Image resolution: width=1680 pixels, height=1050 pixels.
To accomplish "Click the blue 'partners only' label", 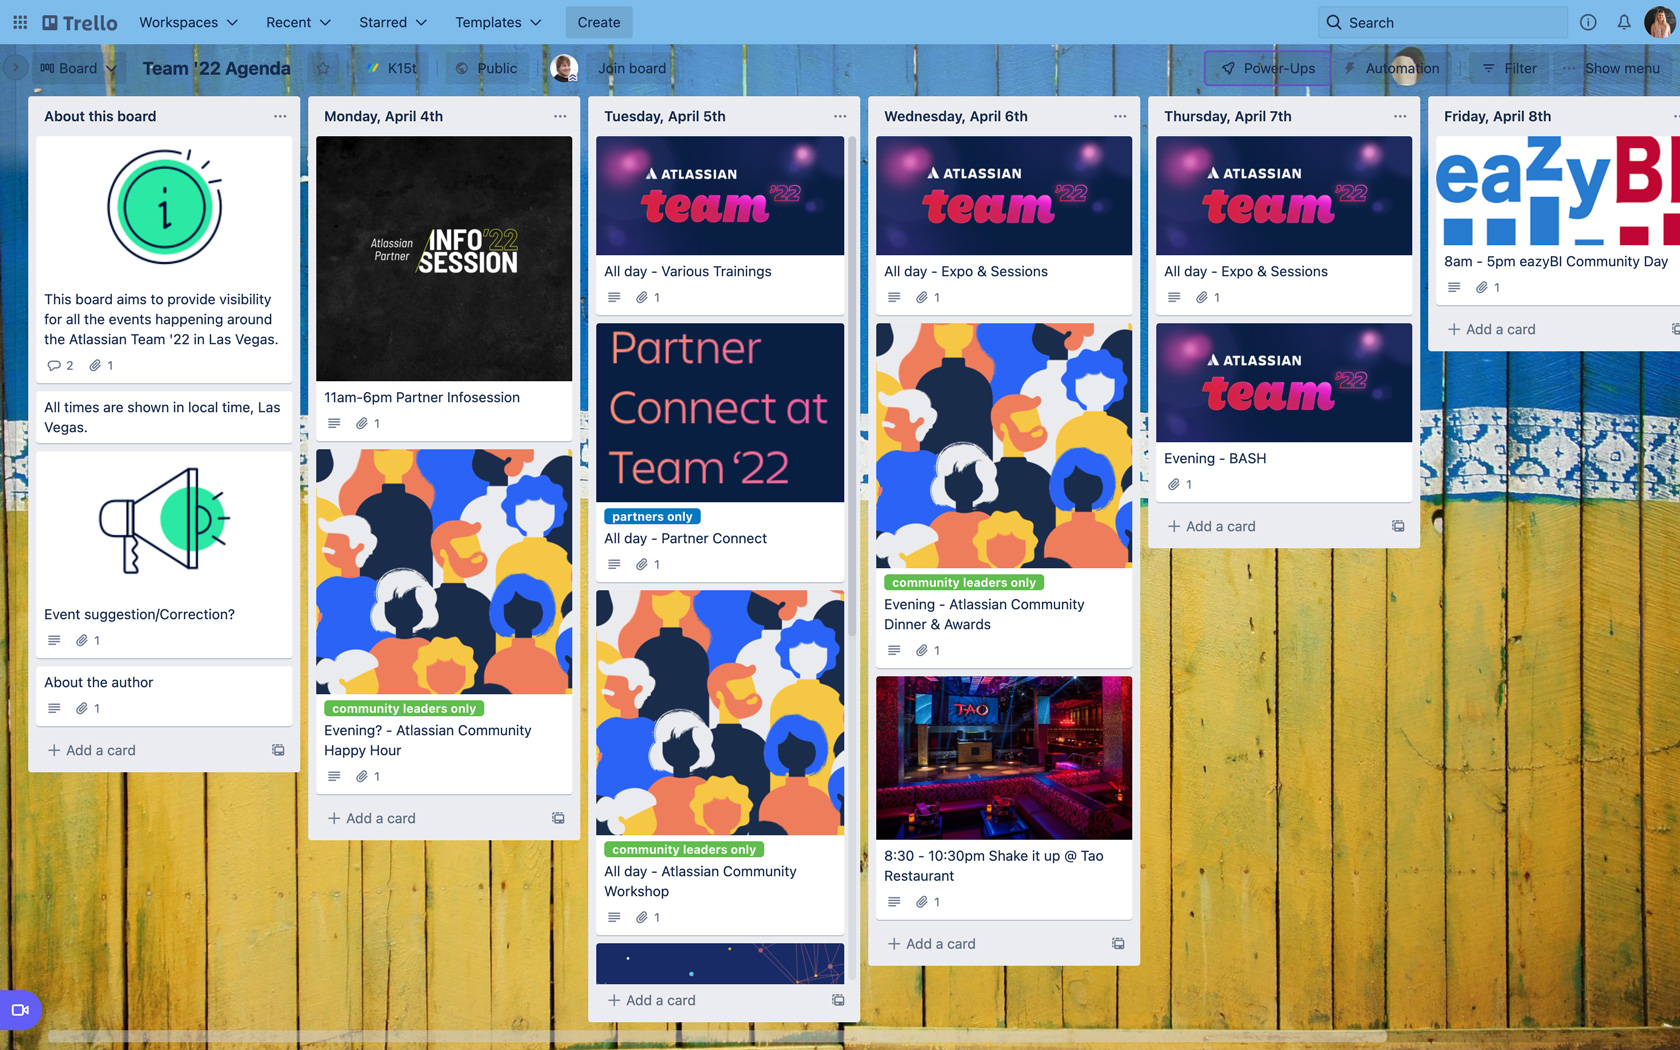I will pos(652,516).
